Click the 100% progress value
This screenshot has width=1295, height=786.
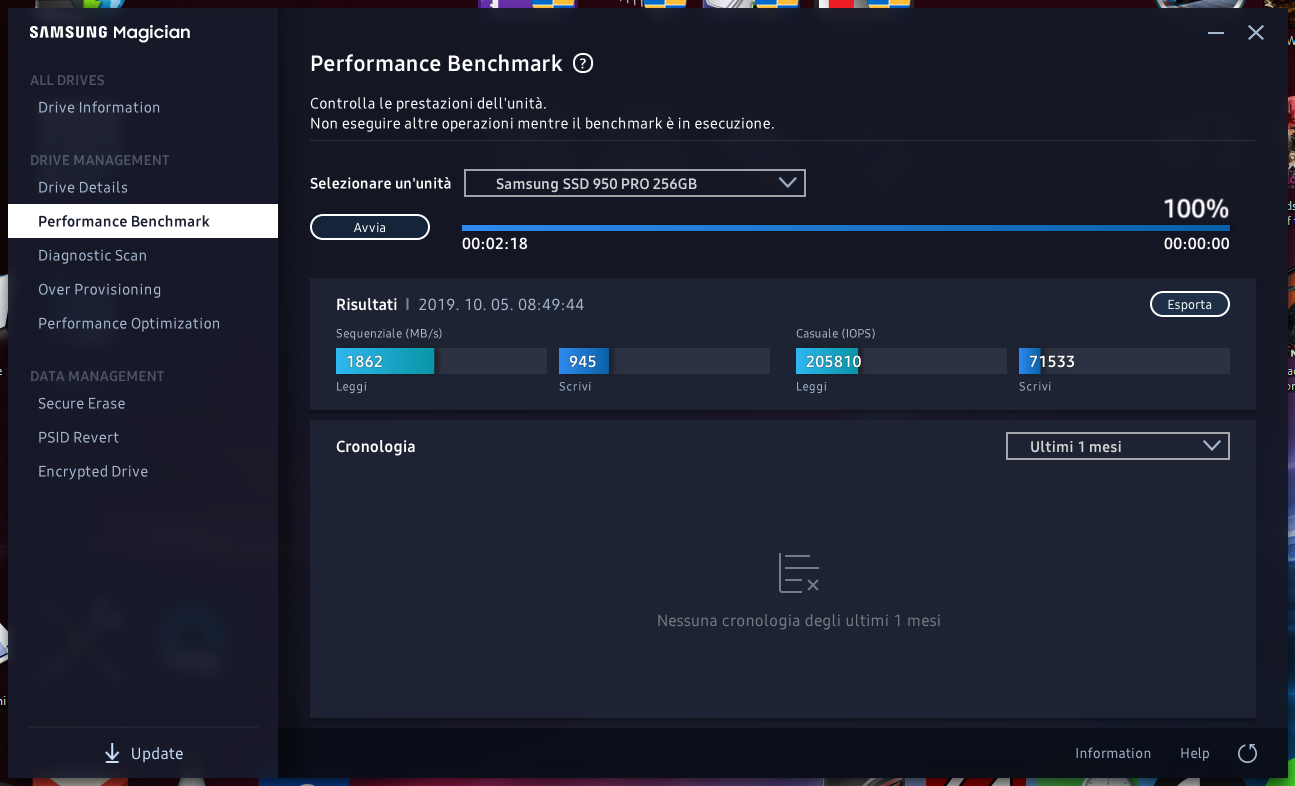[x=1196, y=209]
